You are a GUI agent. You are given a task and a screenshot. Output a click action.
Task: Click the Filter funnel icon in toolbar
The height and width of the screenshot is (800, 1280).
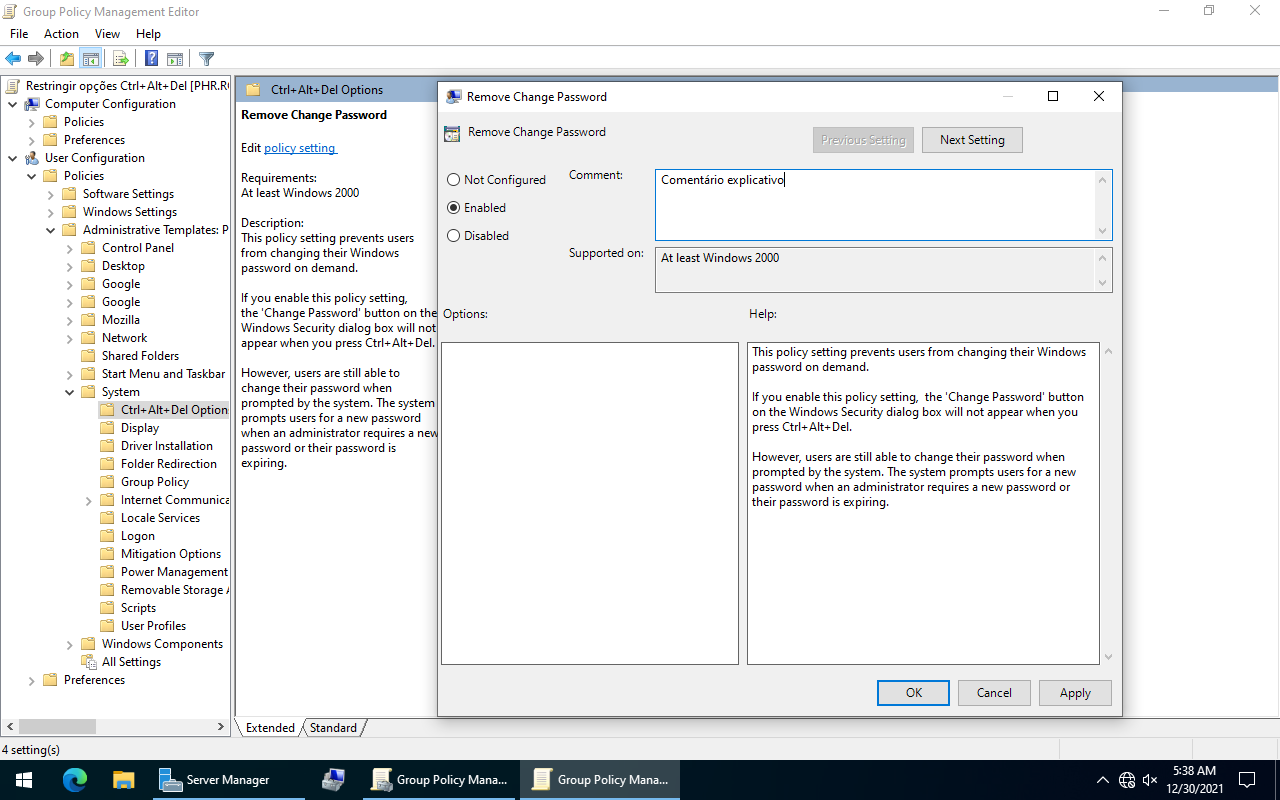click(206, 59)
